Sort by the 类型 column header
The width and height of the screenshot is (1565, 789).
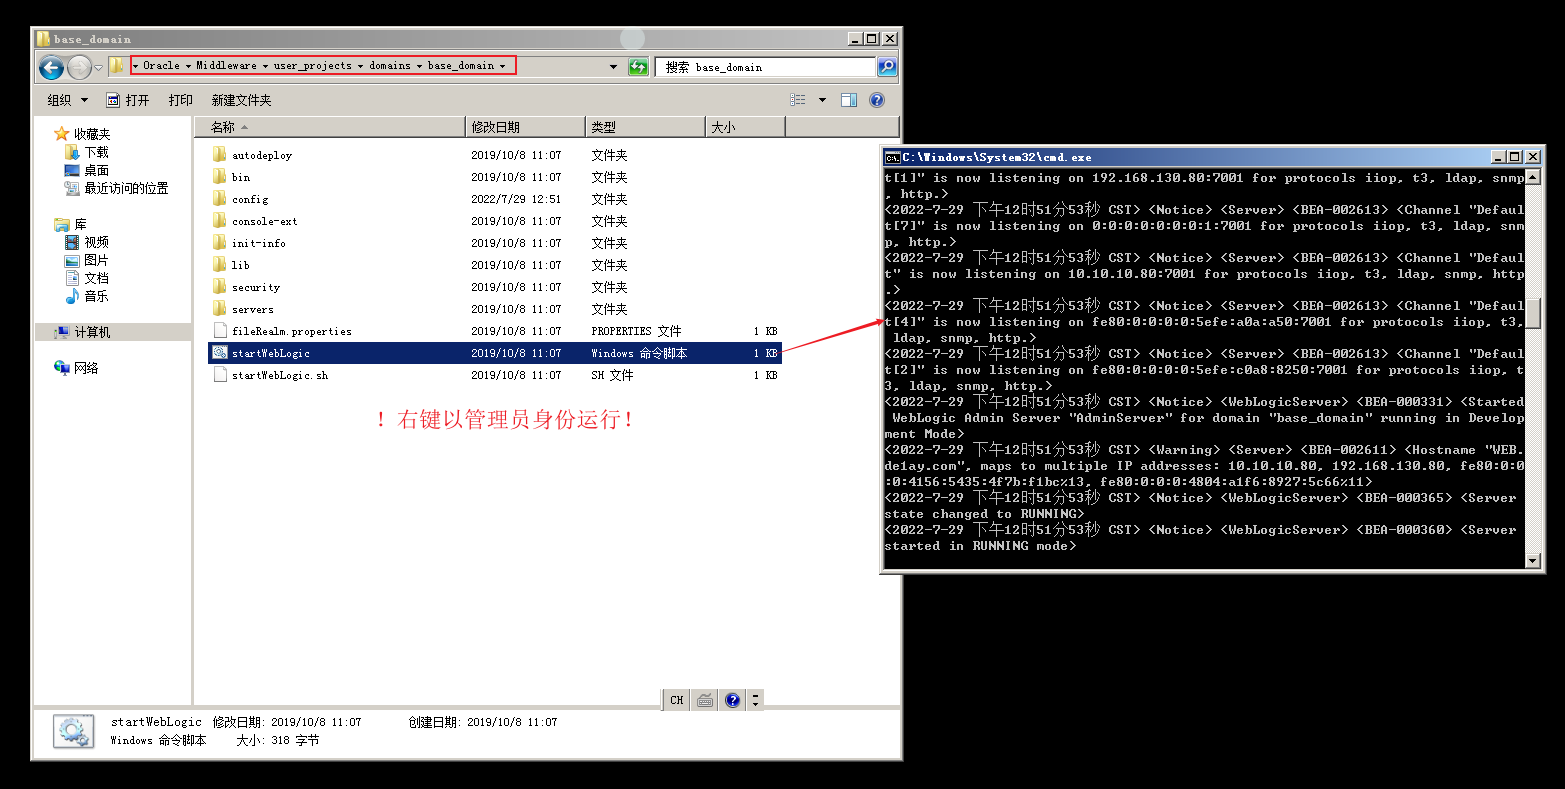tap(645, 127)
